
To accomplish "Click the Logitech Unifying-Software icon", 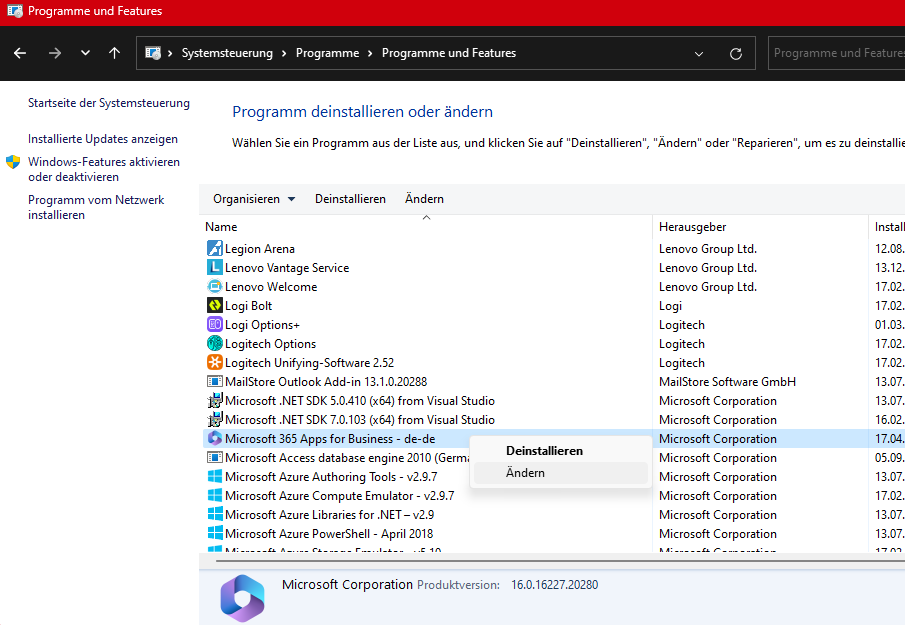I will (215, 363).
